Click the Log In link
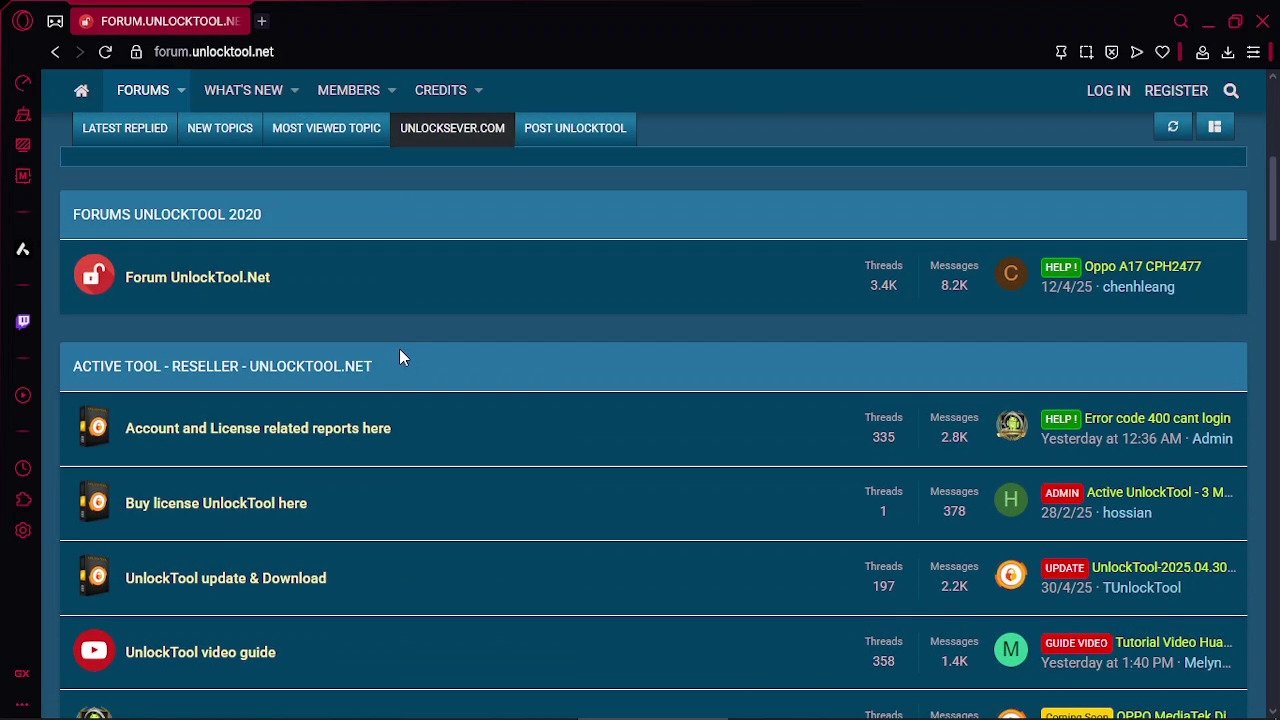The height and width of the screenshot is (720, 1280). pos(1108,90)
